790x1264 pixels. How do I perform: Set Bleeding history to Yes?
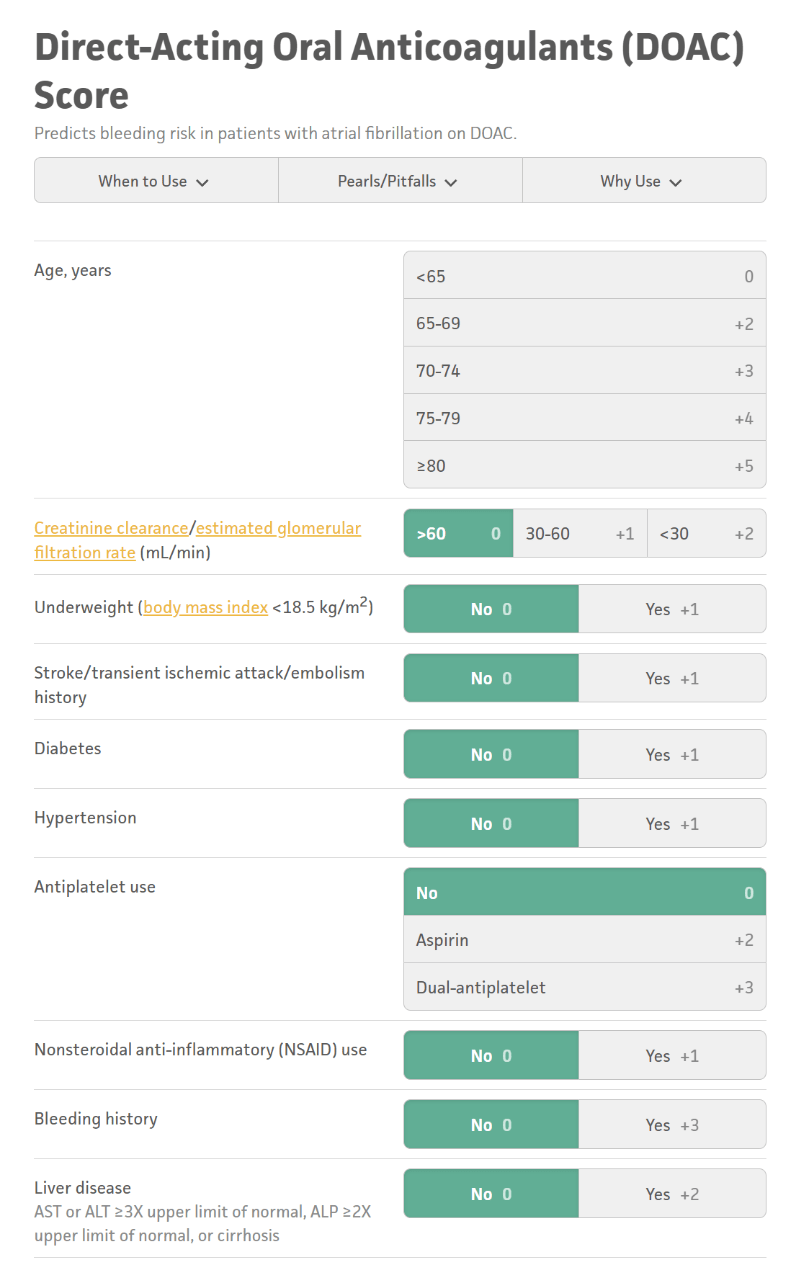(x=672, y=1124)
